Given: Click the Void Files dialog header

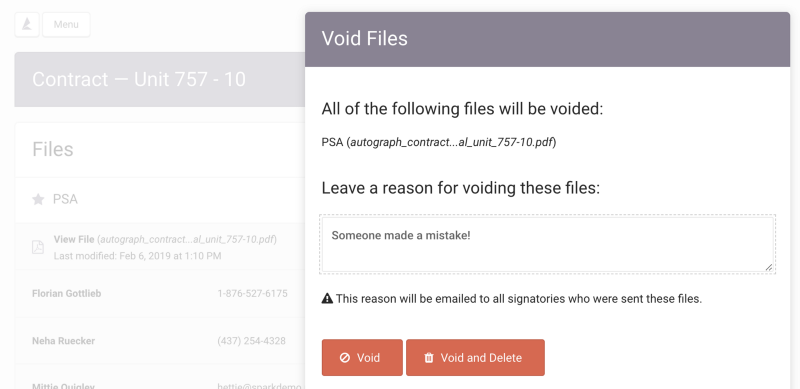Looking at the screenshot, I should coord(547,39).
